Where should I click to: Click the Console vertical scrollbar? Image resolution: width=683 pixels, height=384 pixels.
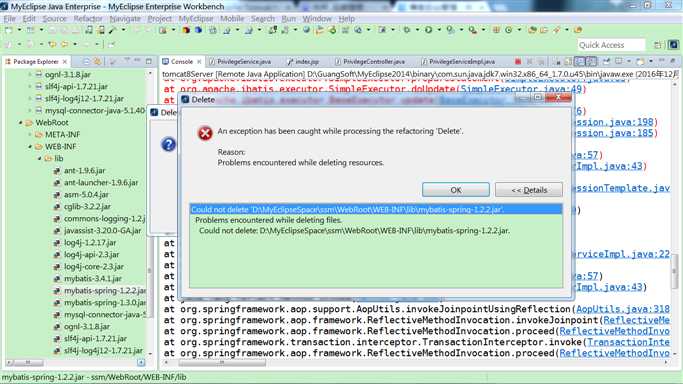point(674,270)
